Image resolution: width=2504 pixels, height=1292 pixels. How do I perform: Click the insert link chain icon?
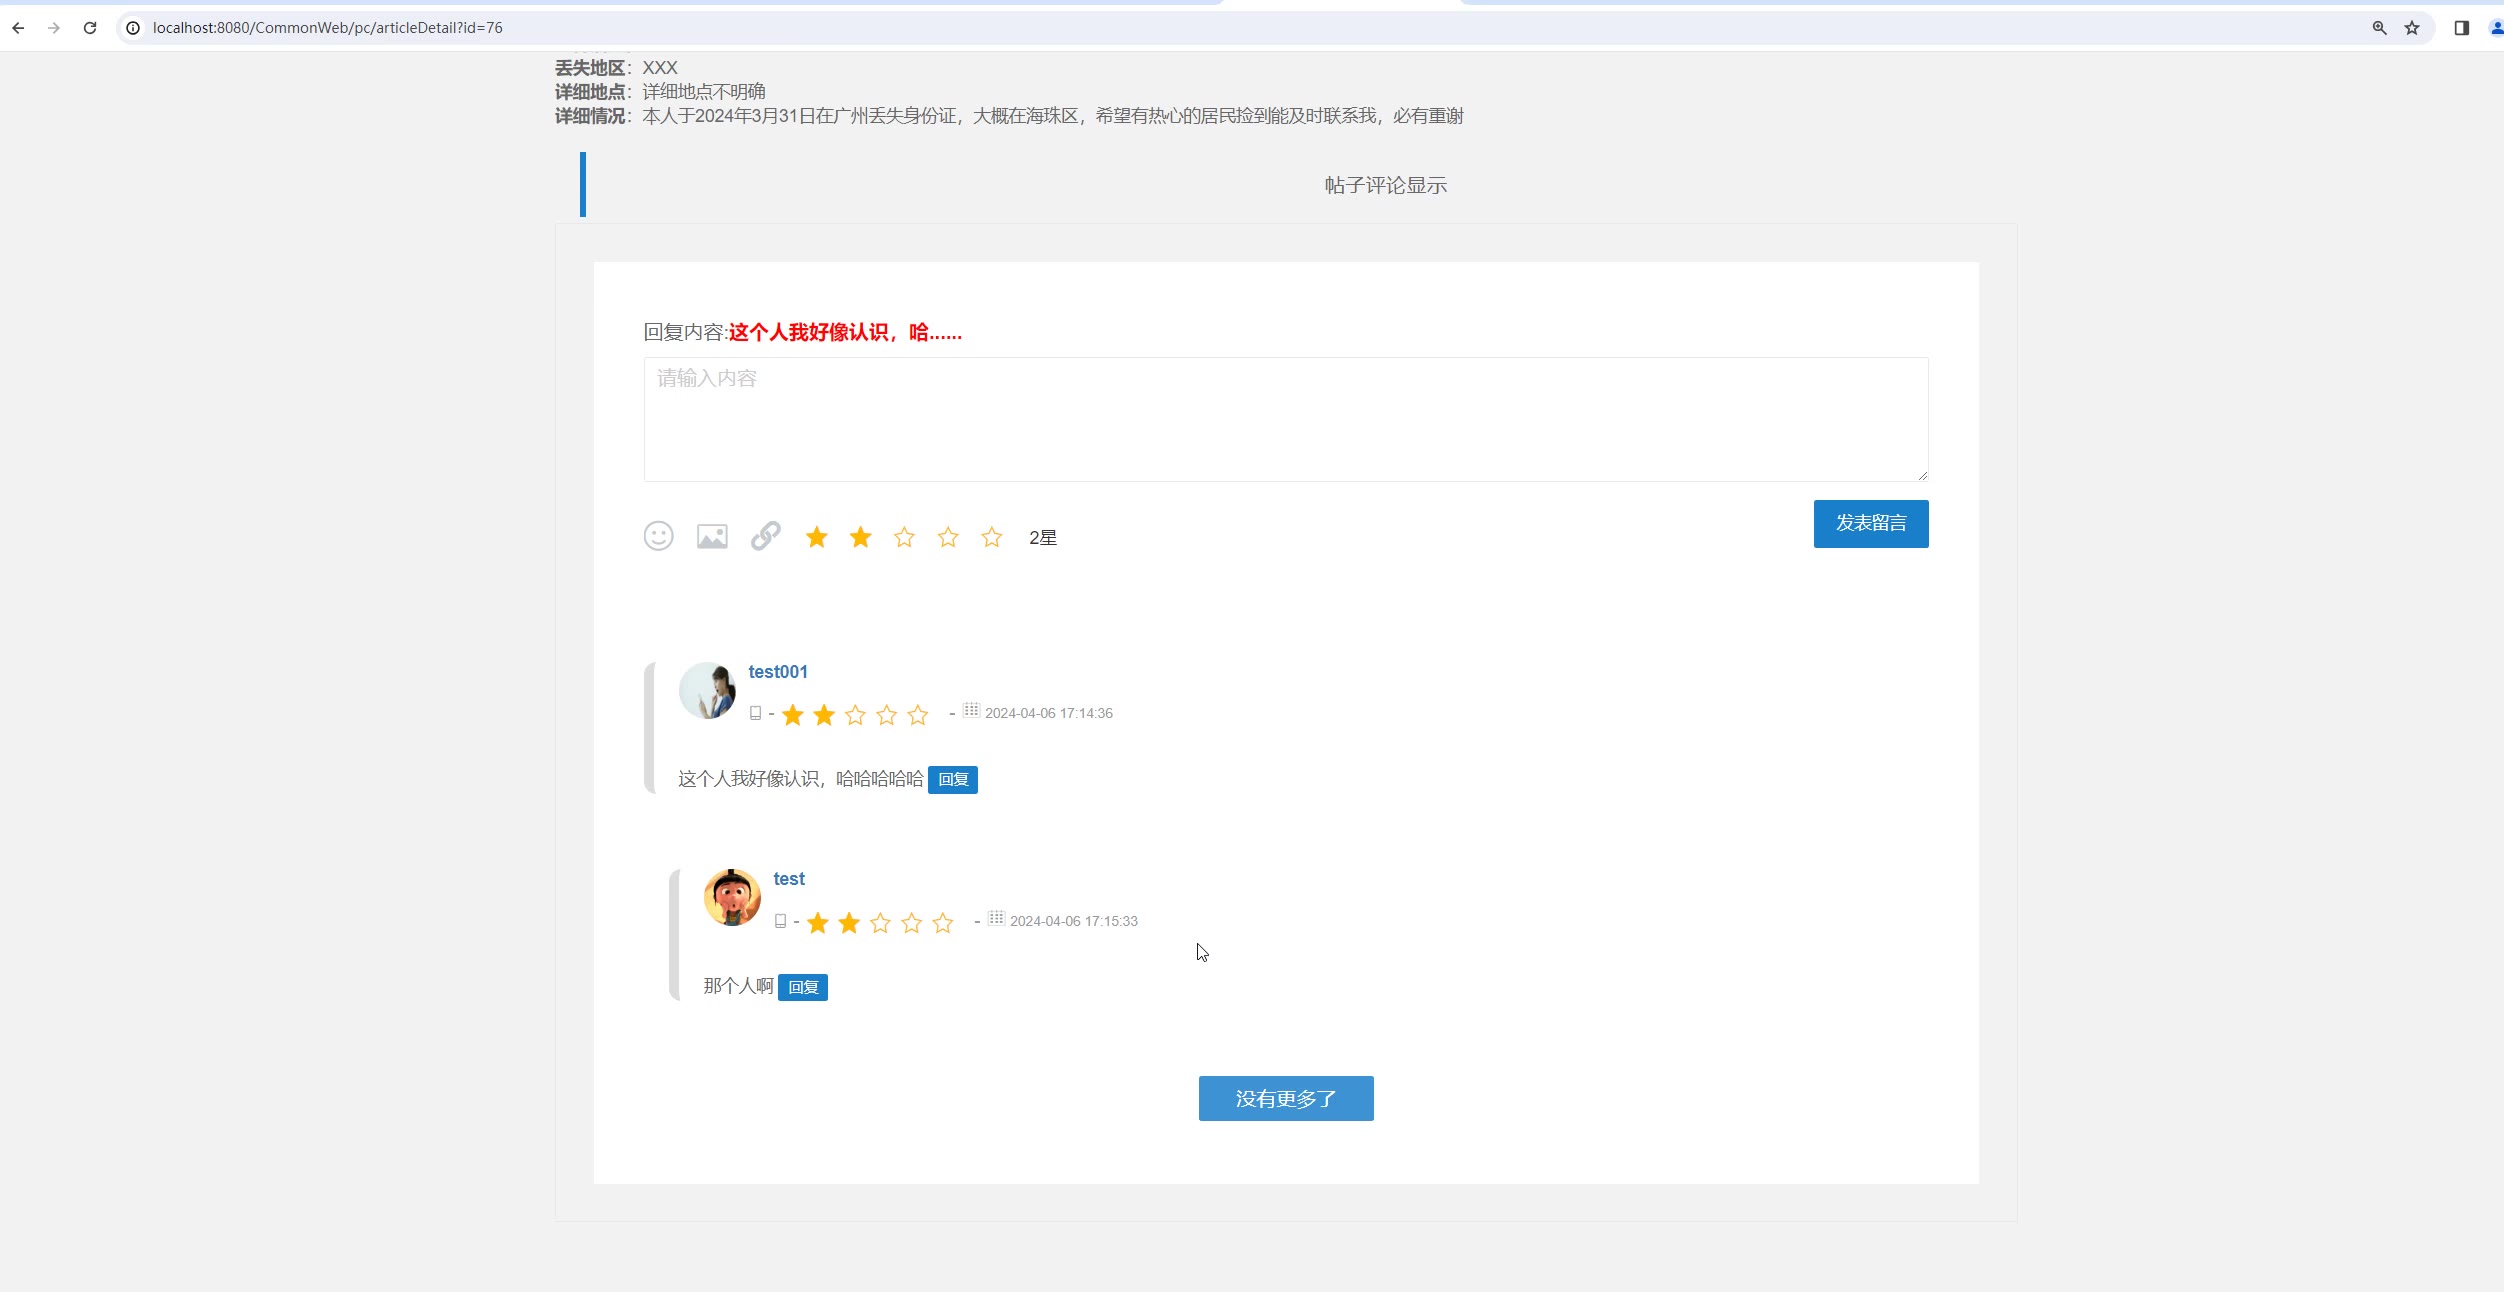point(766,536)
